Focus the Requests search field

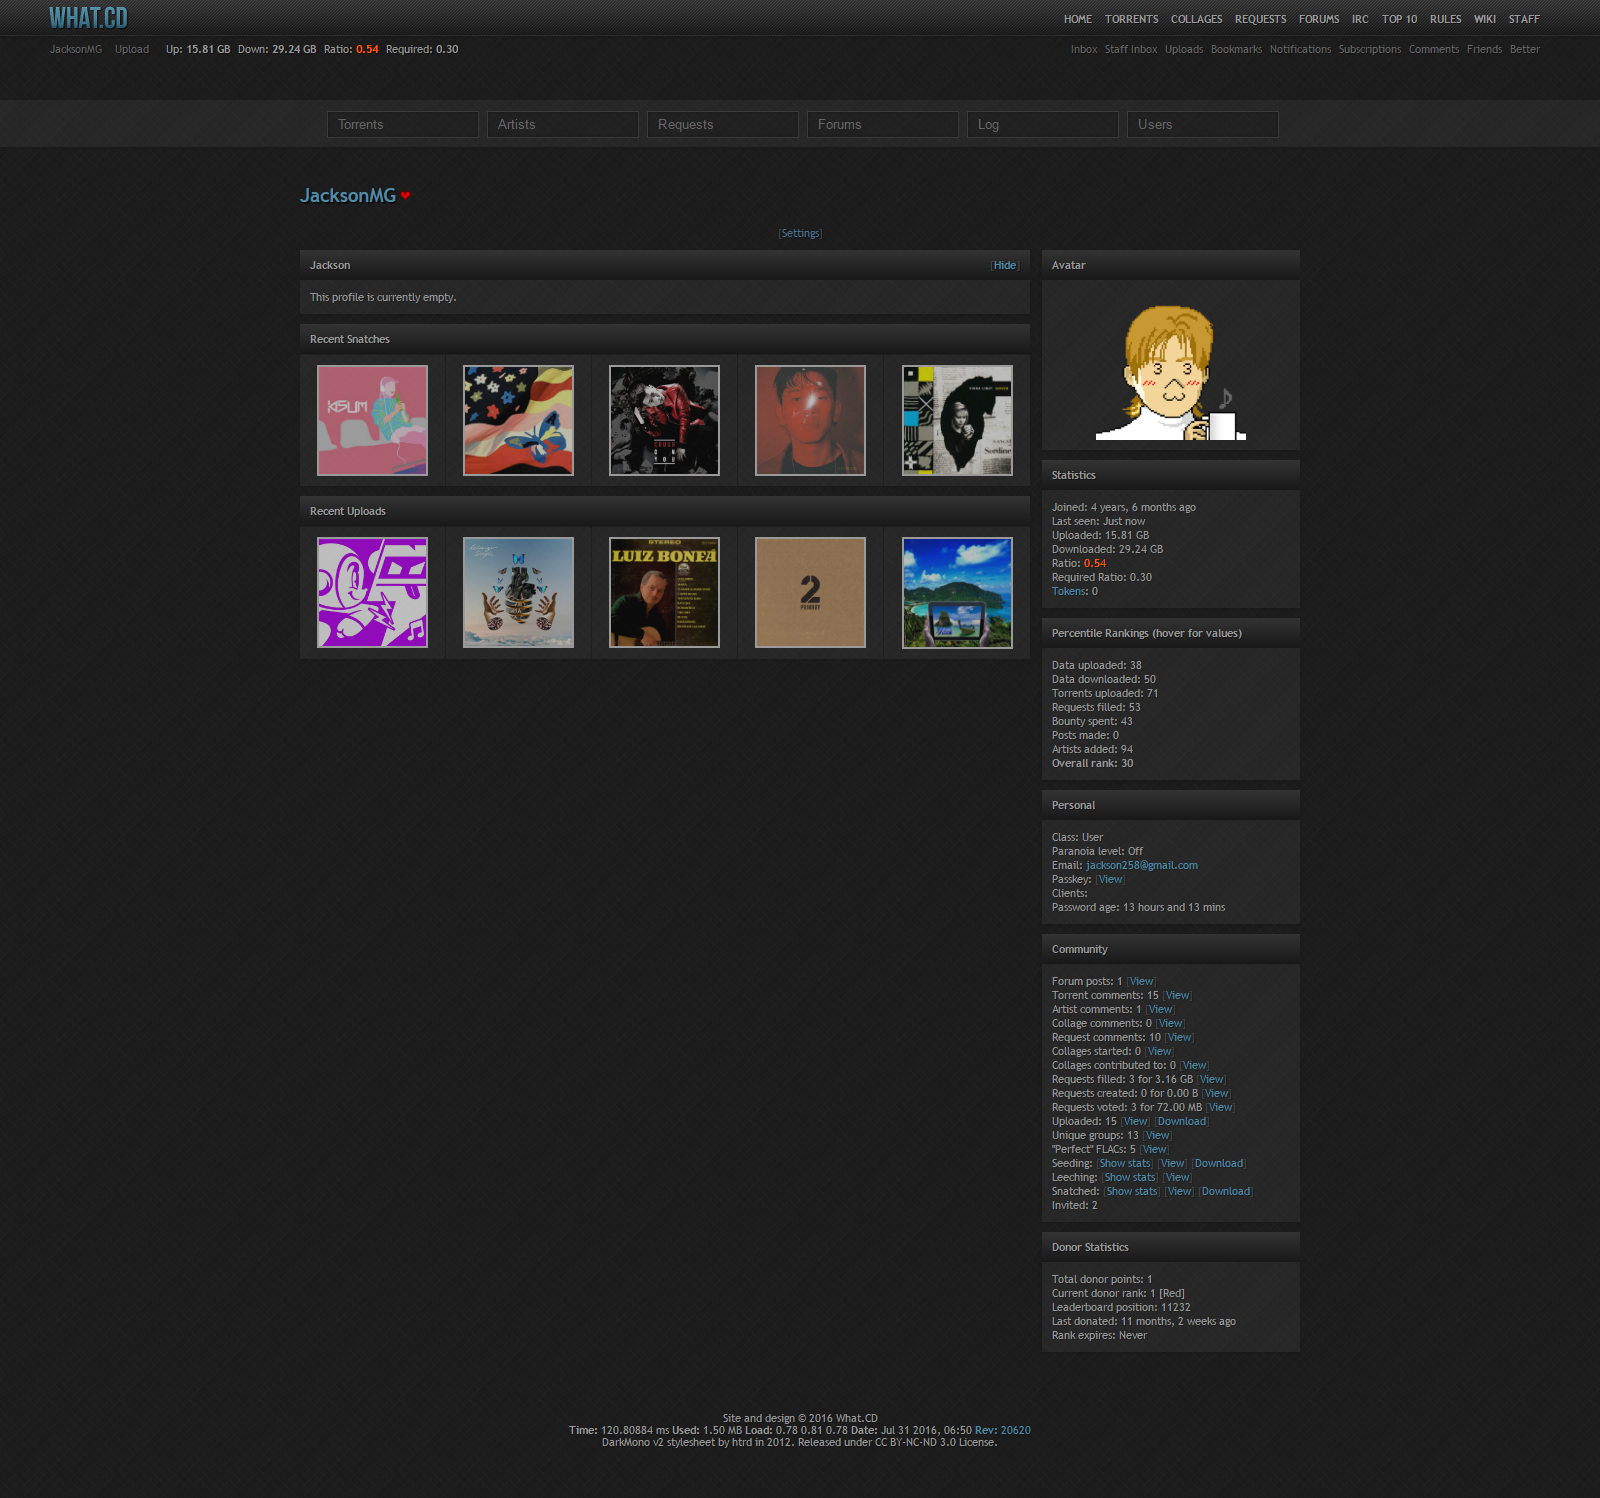723,124
